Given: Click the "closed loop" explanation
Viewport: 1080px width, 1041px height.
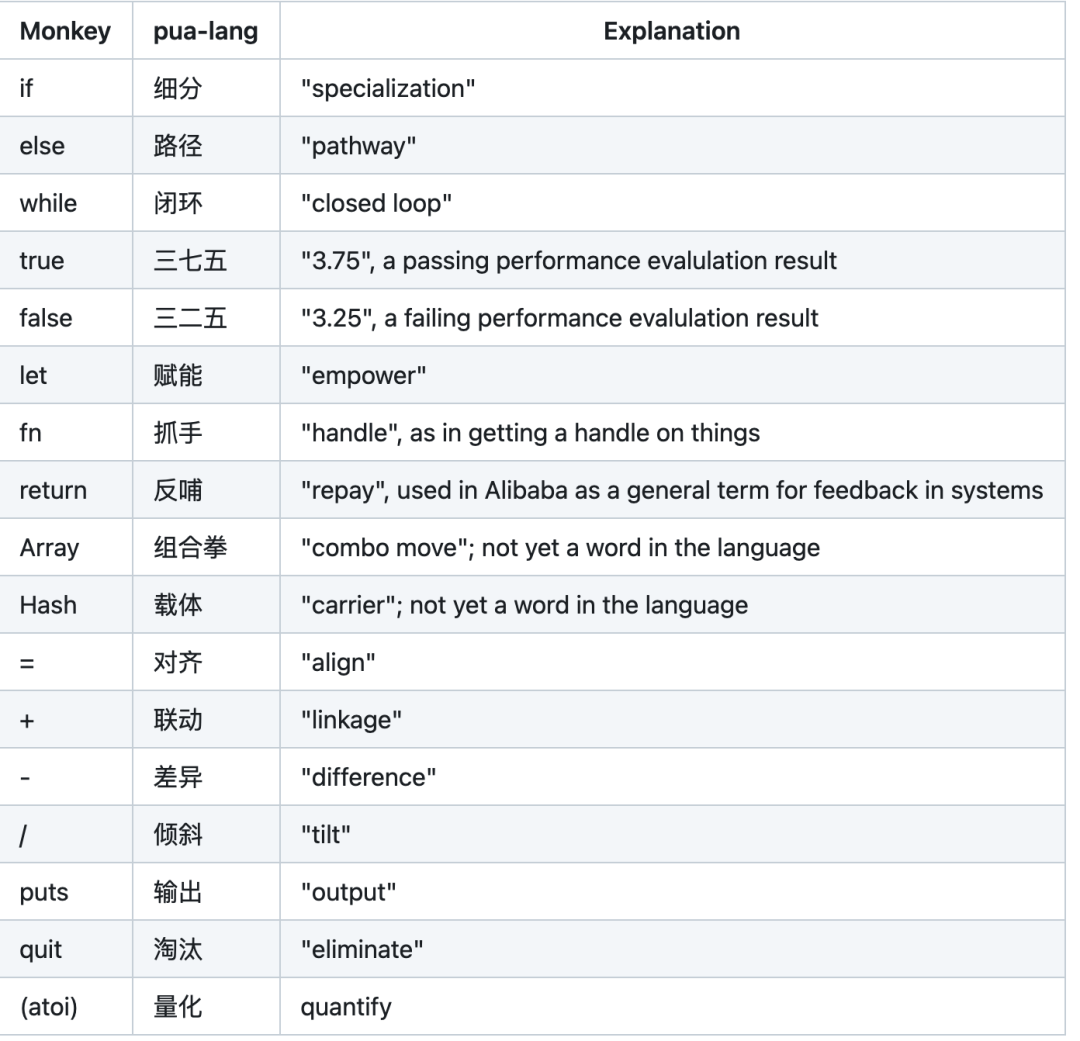Looking at the screenshot, I should [x=376, y=203].
